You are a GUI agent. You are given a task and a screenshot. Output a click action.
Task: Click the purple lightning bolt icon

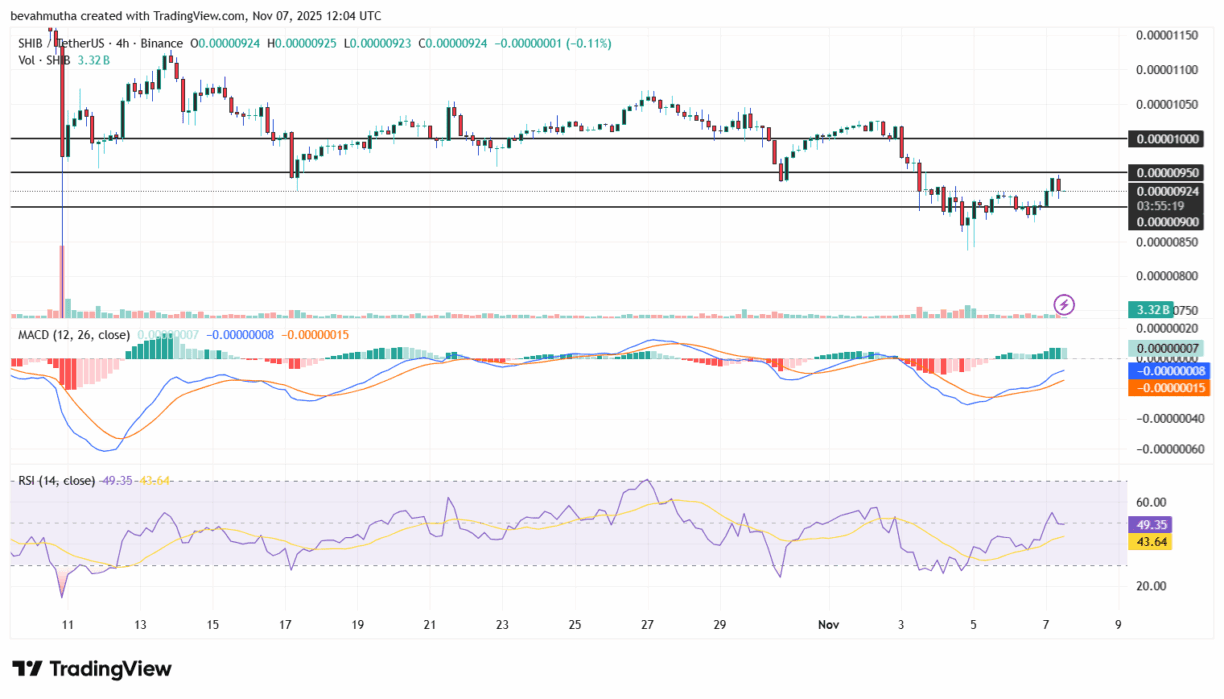pyautogui.click(x=1065, y=304)
